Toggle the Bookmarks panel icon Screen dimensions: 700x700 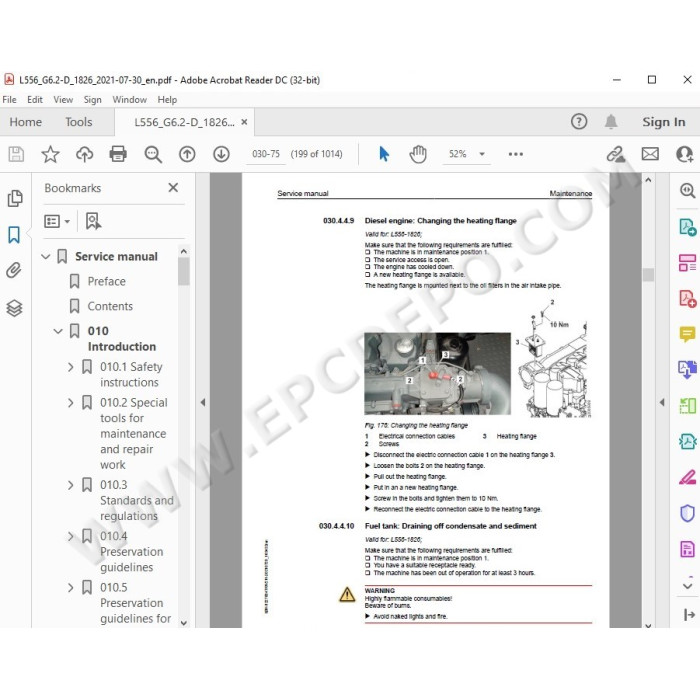[14, 234]
